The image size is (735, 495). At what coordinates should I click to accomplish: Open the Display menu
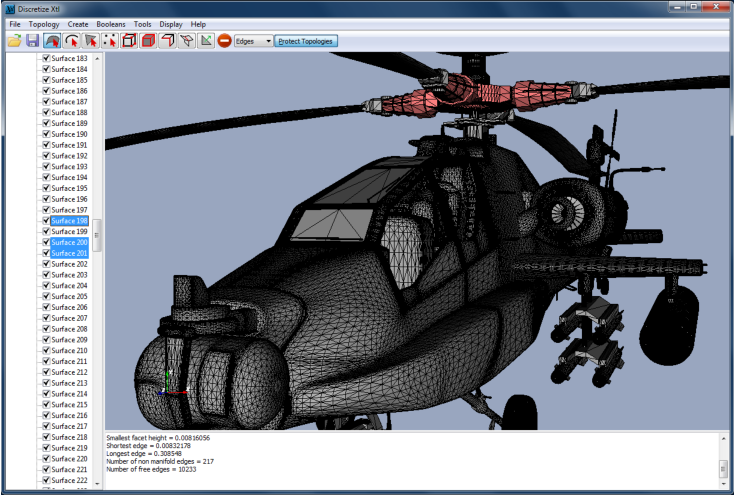[171, 23]
